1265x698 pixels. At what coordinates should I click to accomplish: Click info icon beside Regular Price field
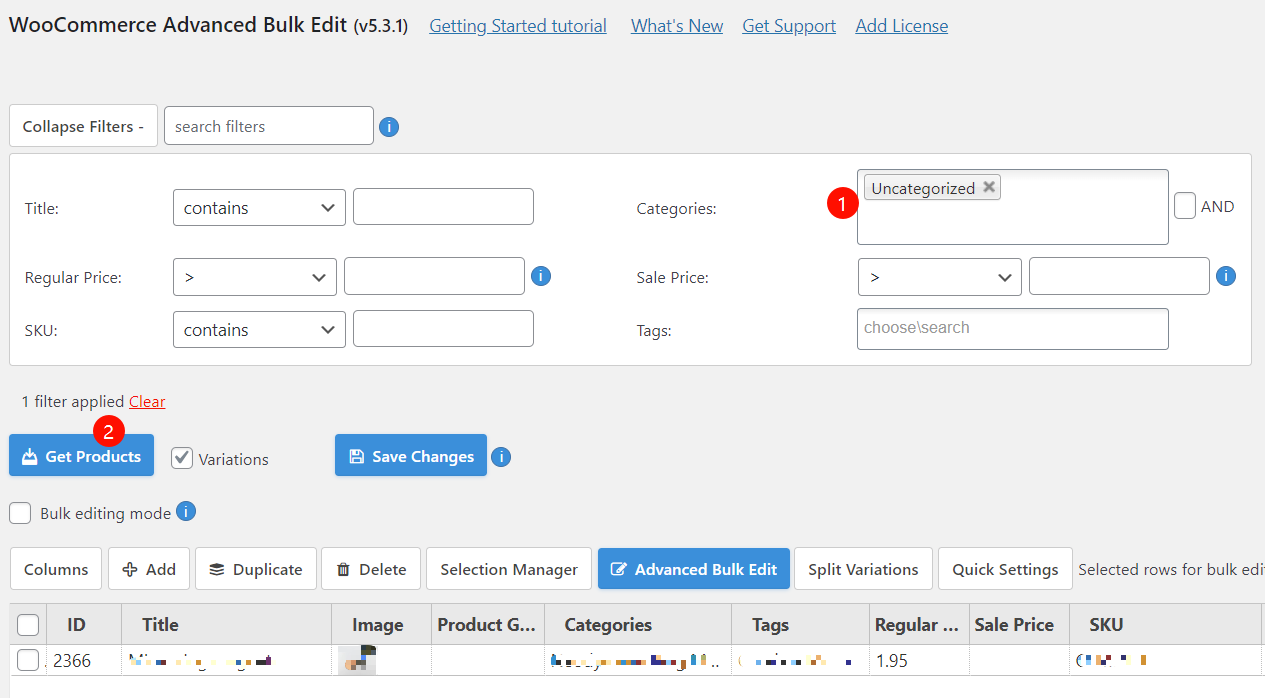click(x=541, y=276)
